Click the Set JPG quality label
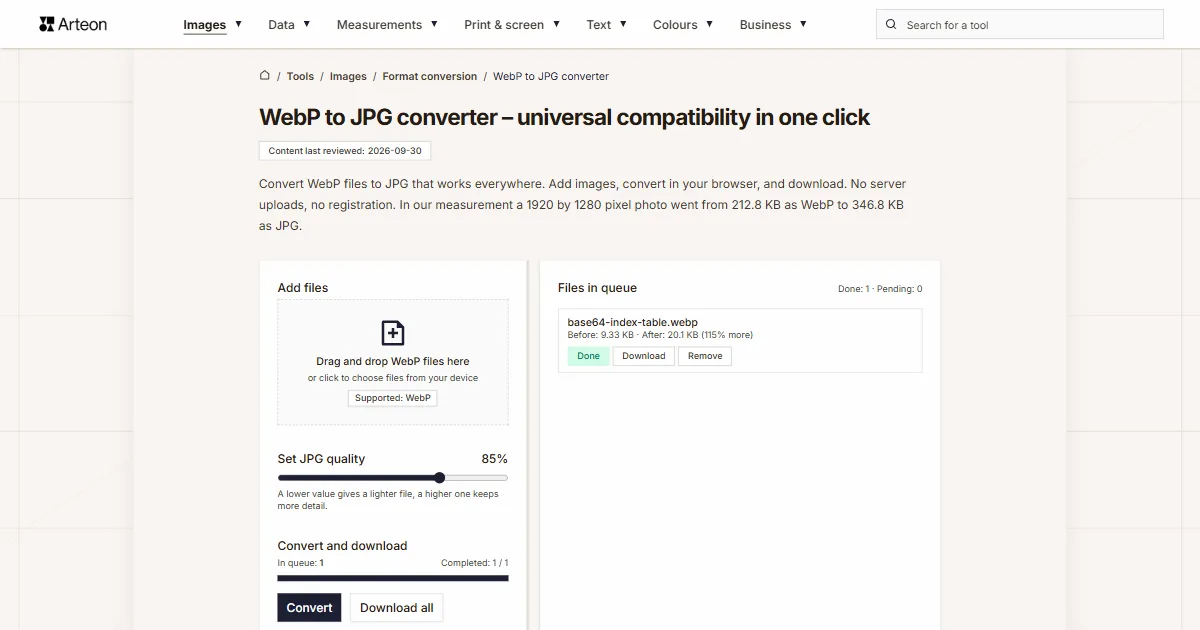The width and height of the screenshot is (1200, 630). click(321, 459)
